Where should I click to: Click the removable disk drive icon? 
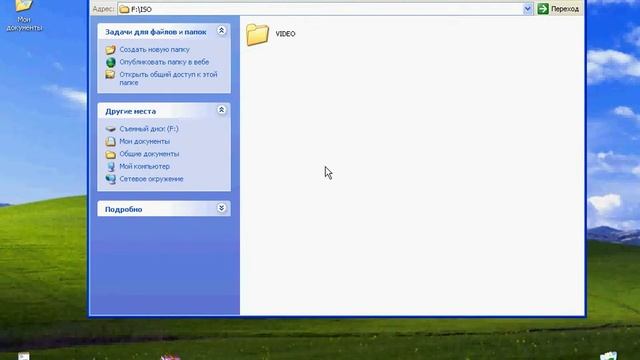pos(110,129)
